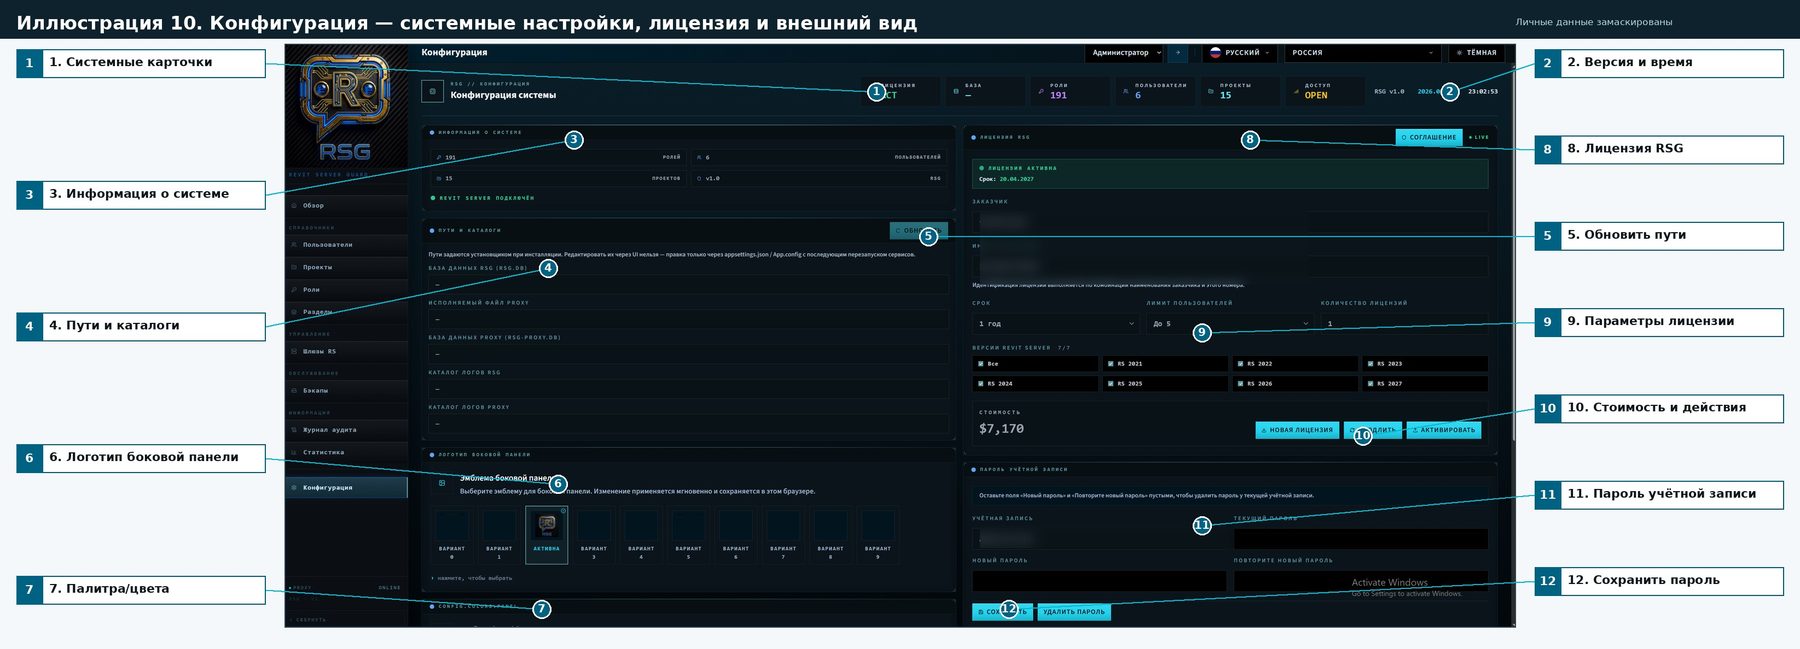This screenshot has height=649, width=1800.
Task: Click the Роли 191 stat card
Action: (x=1070, y=91)
